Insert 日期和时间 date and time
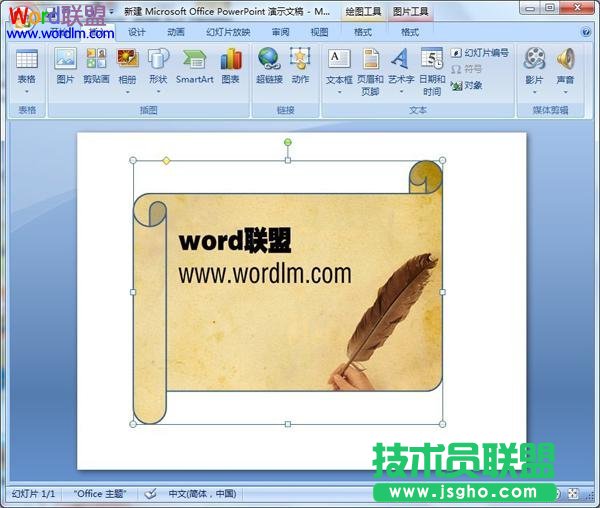 click(x=432, y=70)
